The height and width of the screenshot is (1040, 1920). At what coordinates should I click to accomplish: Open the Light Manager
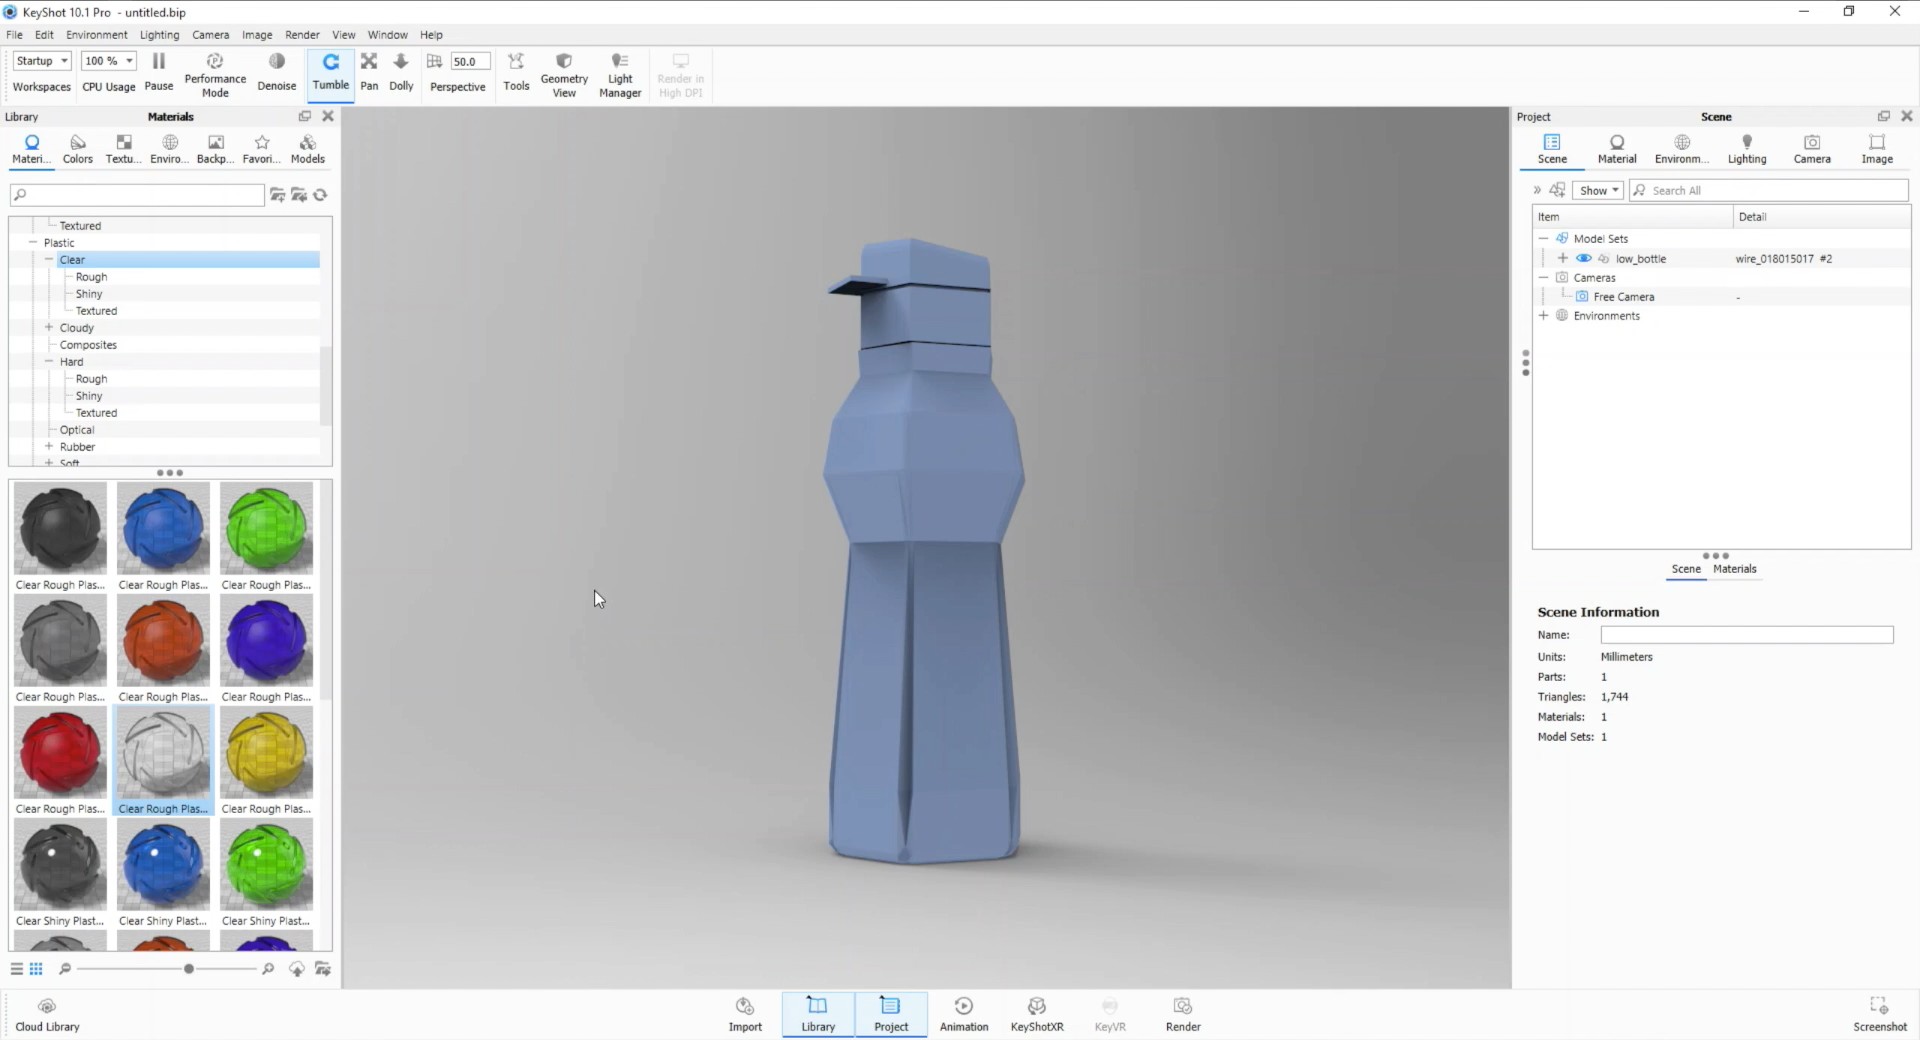pos(620,70)
